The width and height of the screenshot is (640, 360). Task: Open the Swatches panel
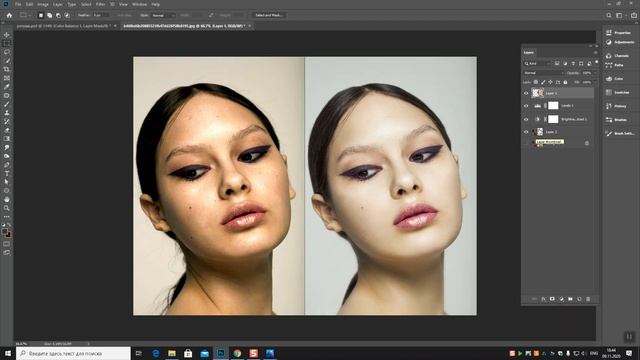pyautogui.click(x=619, y=93)
